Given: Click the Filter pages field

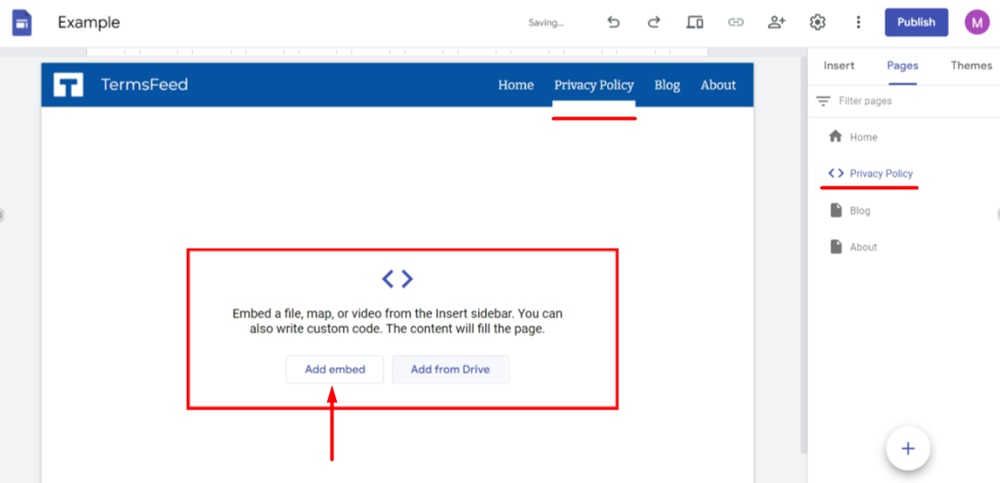Looking at the screenshot, I should 903,101.
